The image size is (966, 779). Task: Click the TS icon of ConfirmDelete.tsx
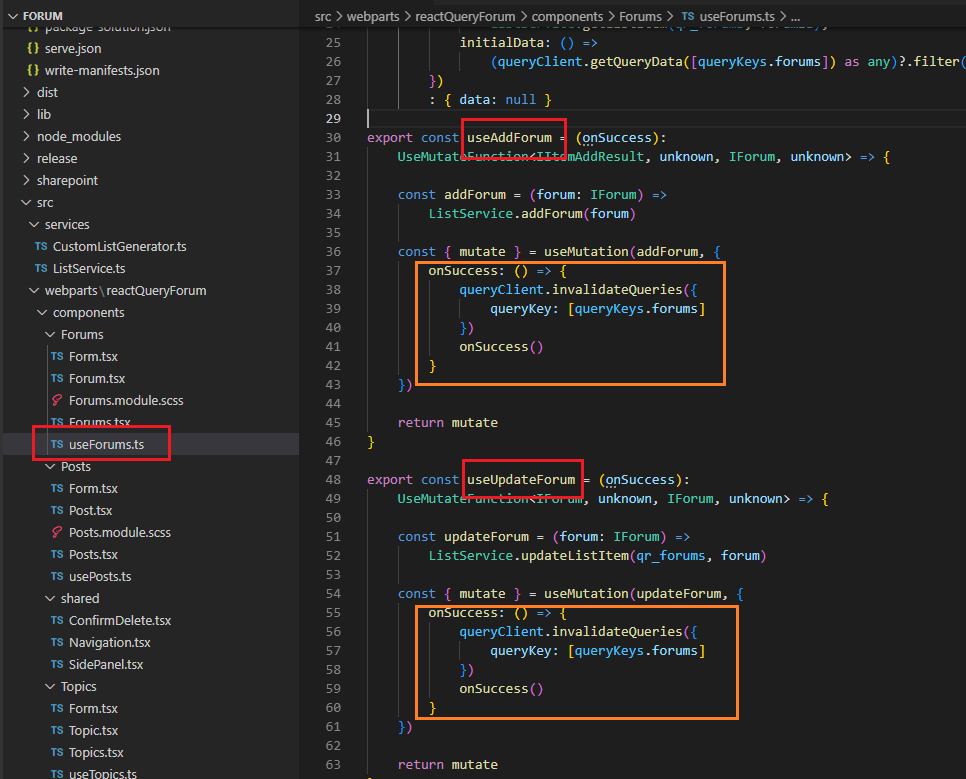57,620
